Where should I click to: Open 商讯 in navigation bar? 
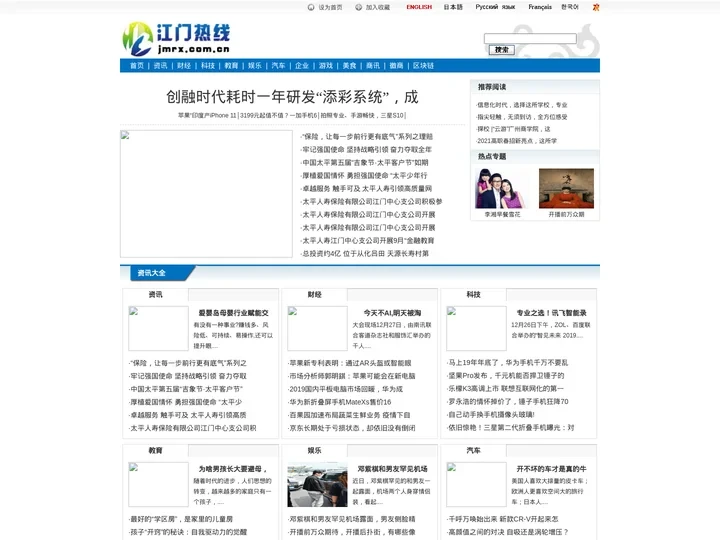tap(373, 66)
